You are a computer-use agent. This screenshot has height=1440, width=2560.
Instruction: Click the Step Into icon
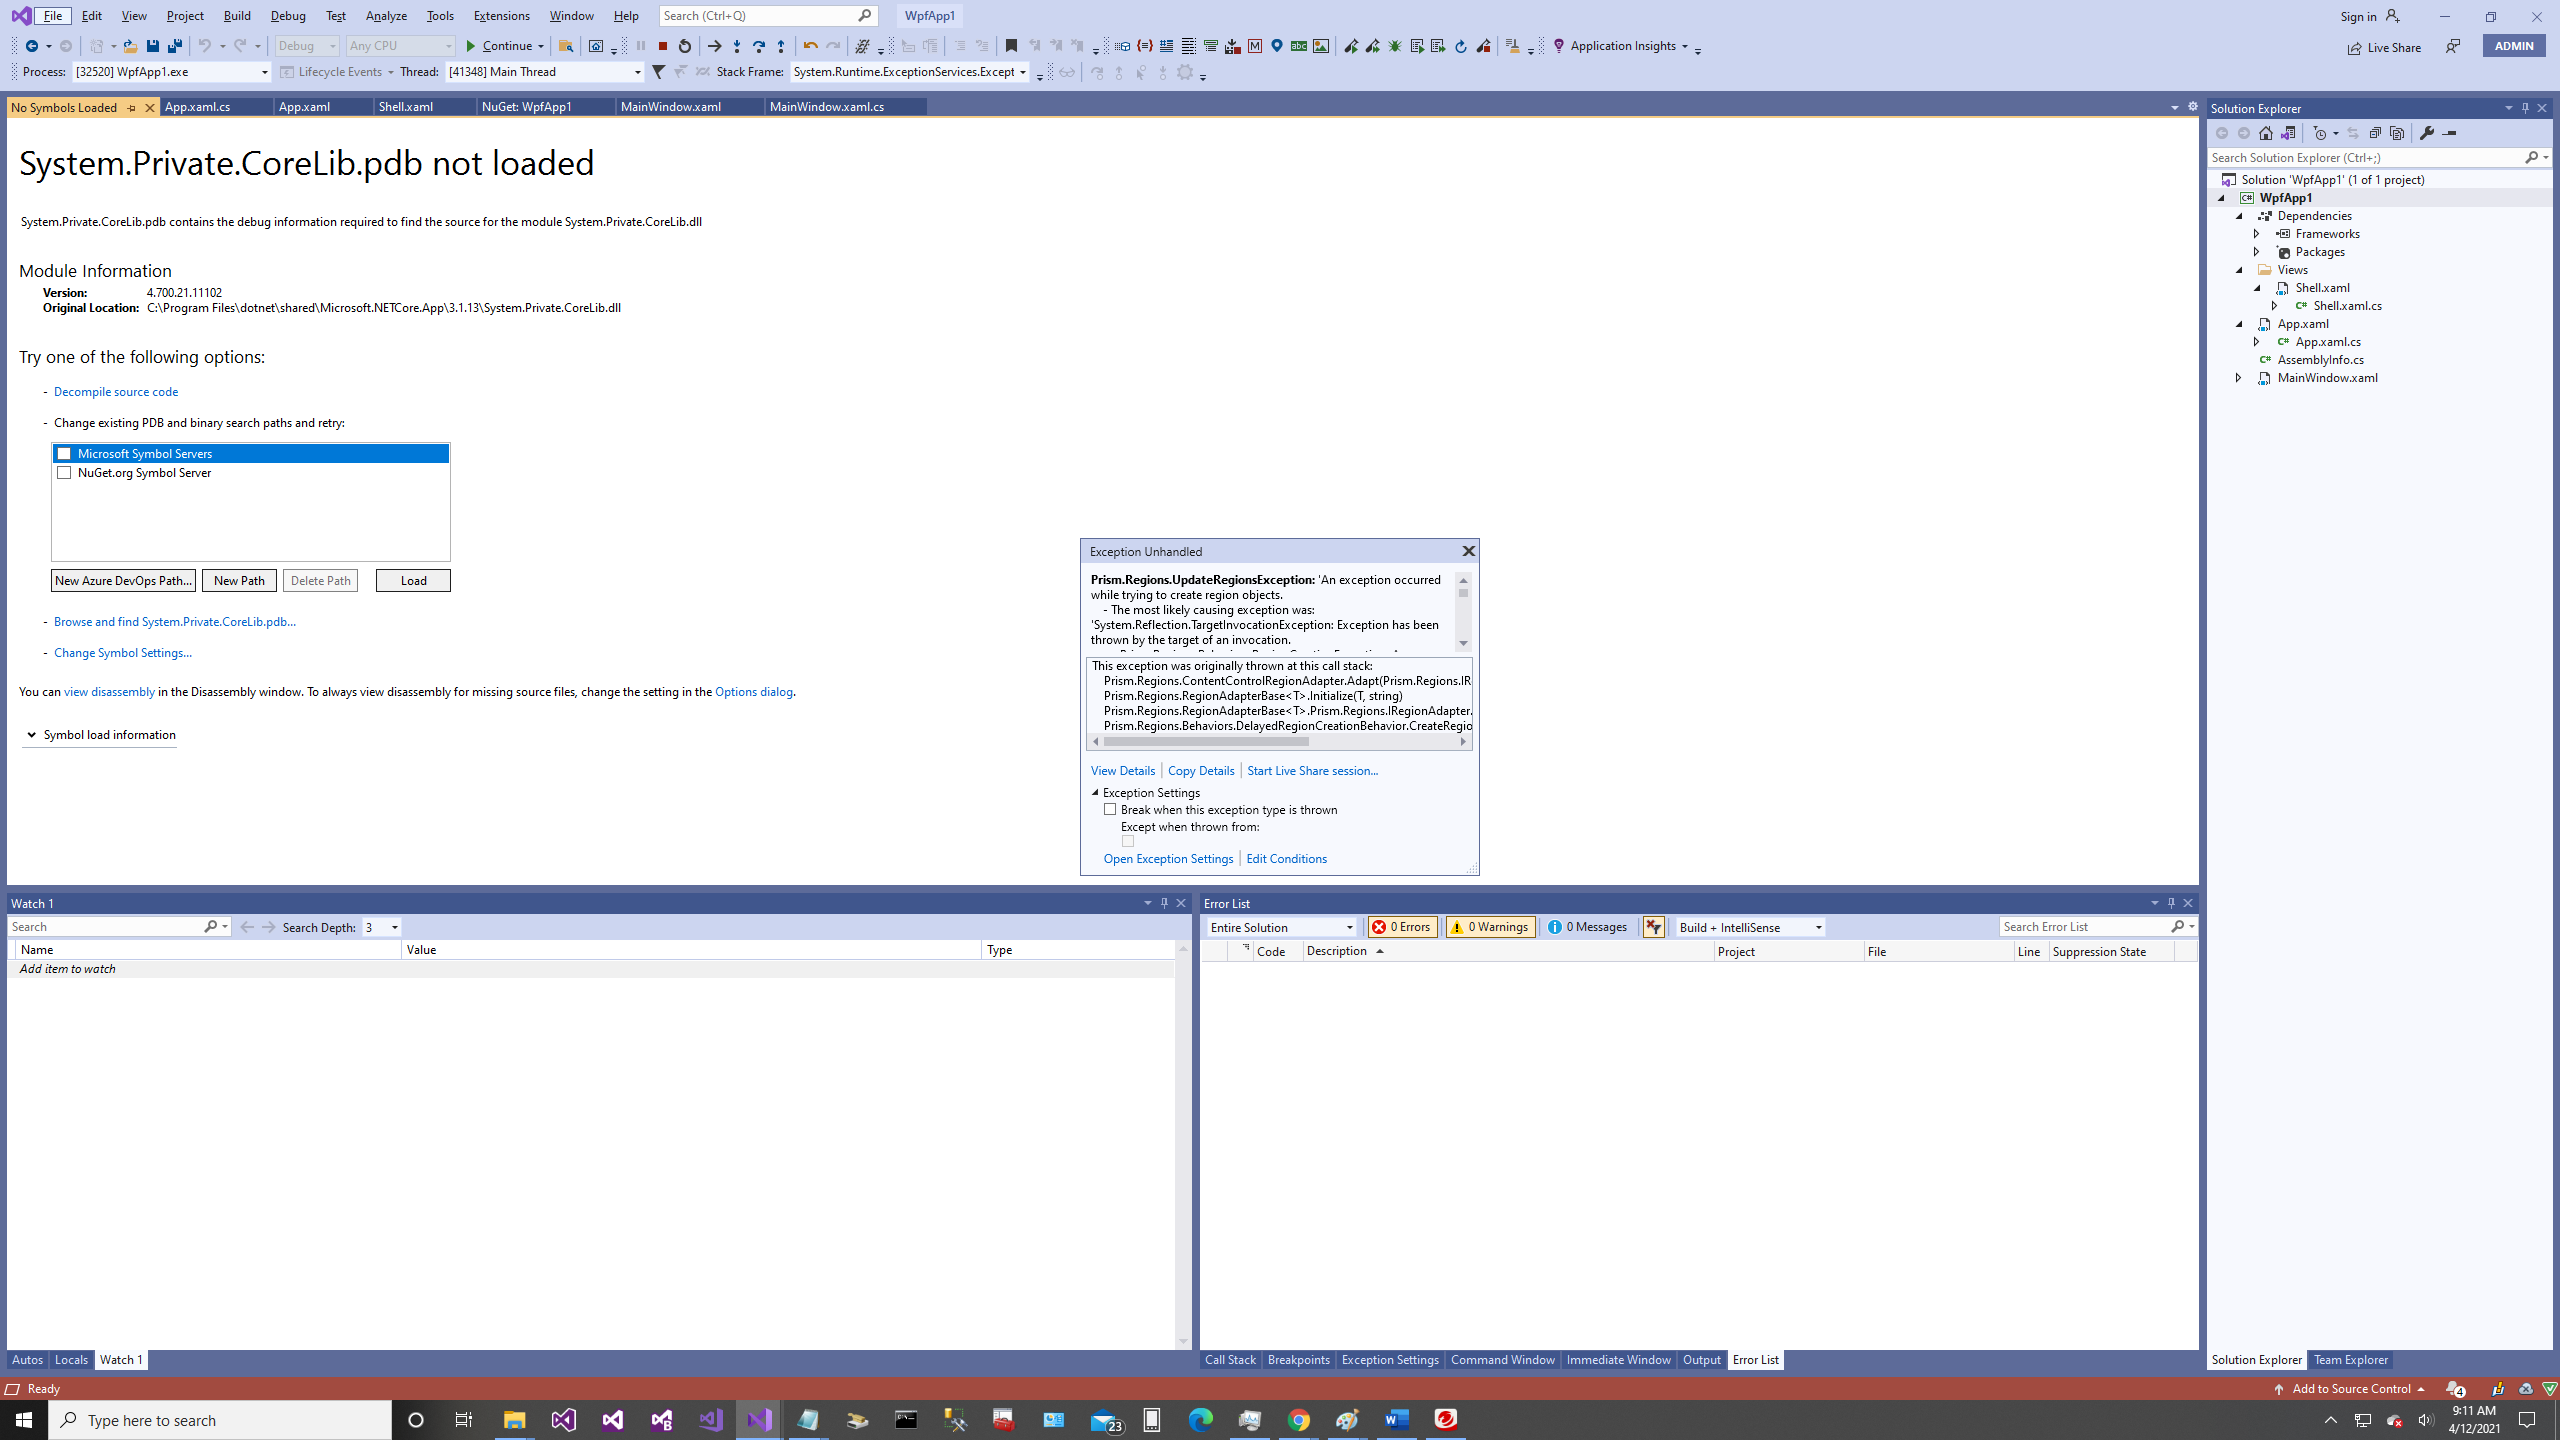click(737, 46)
